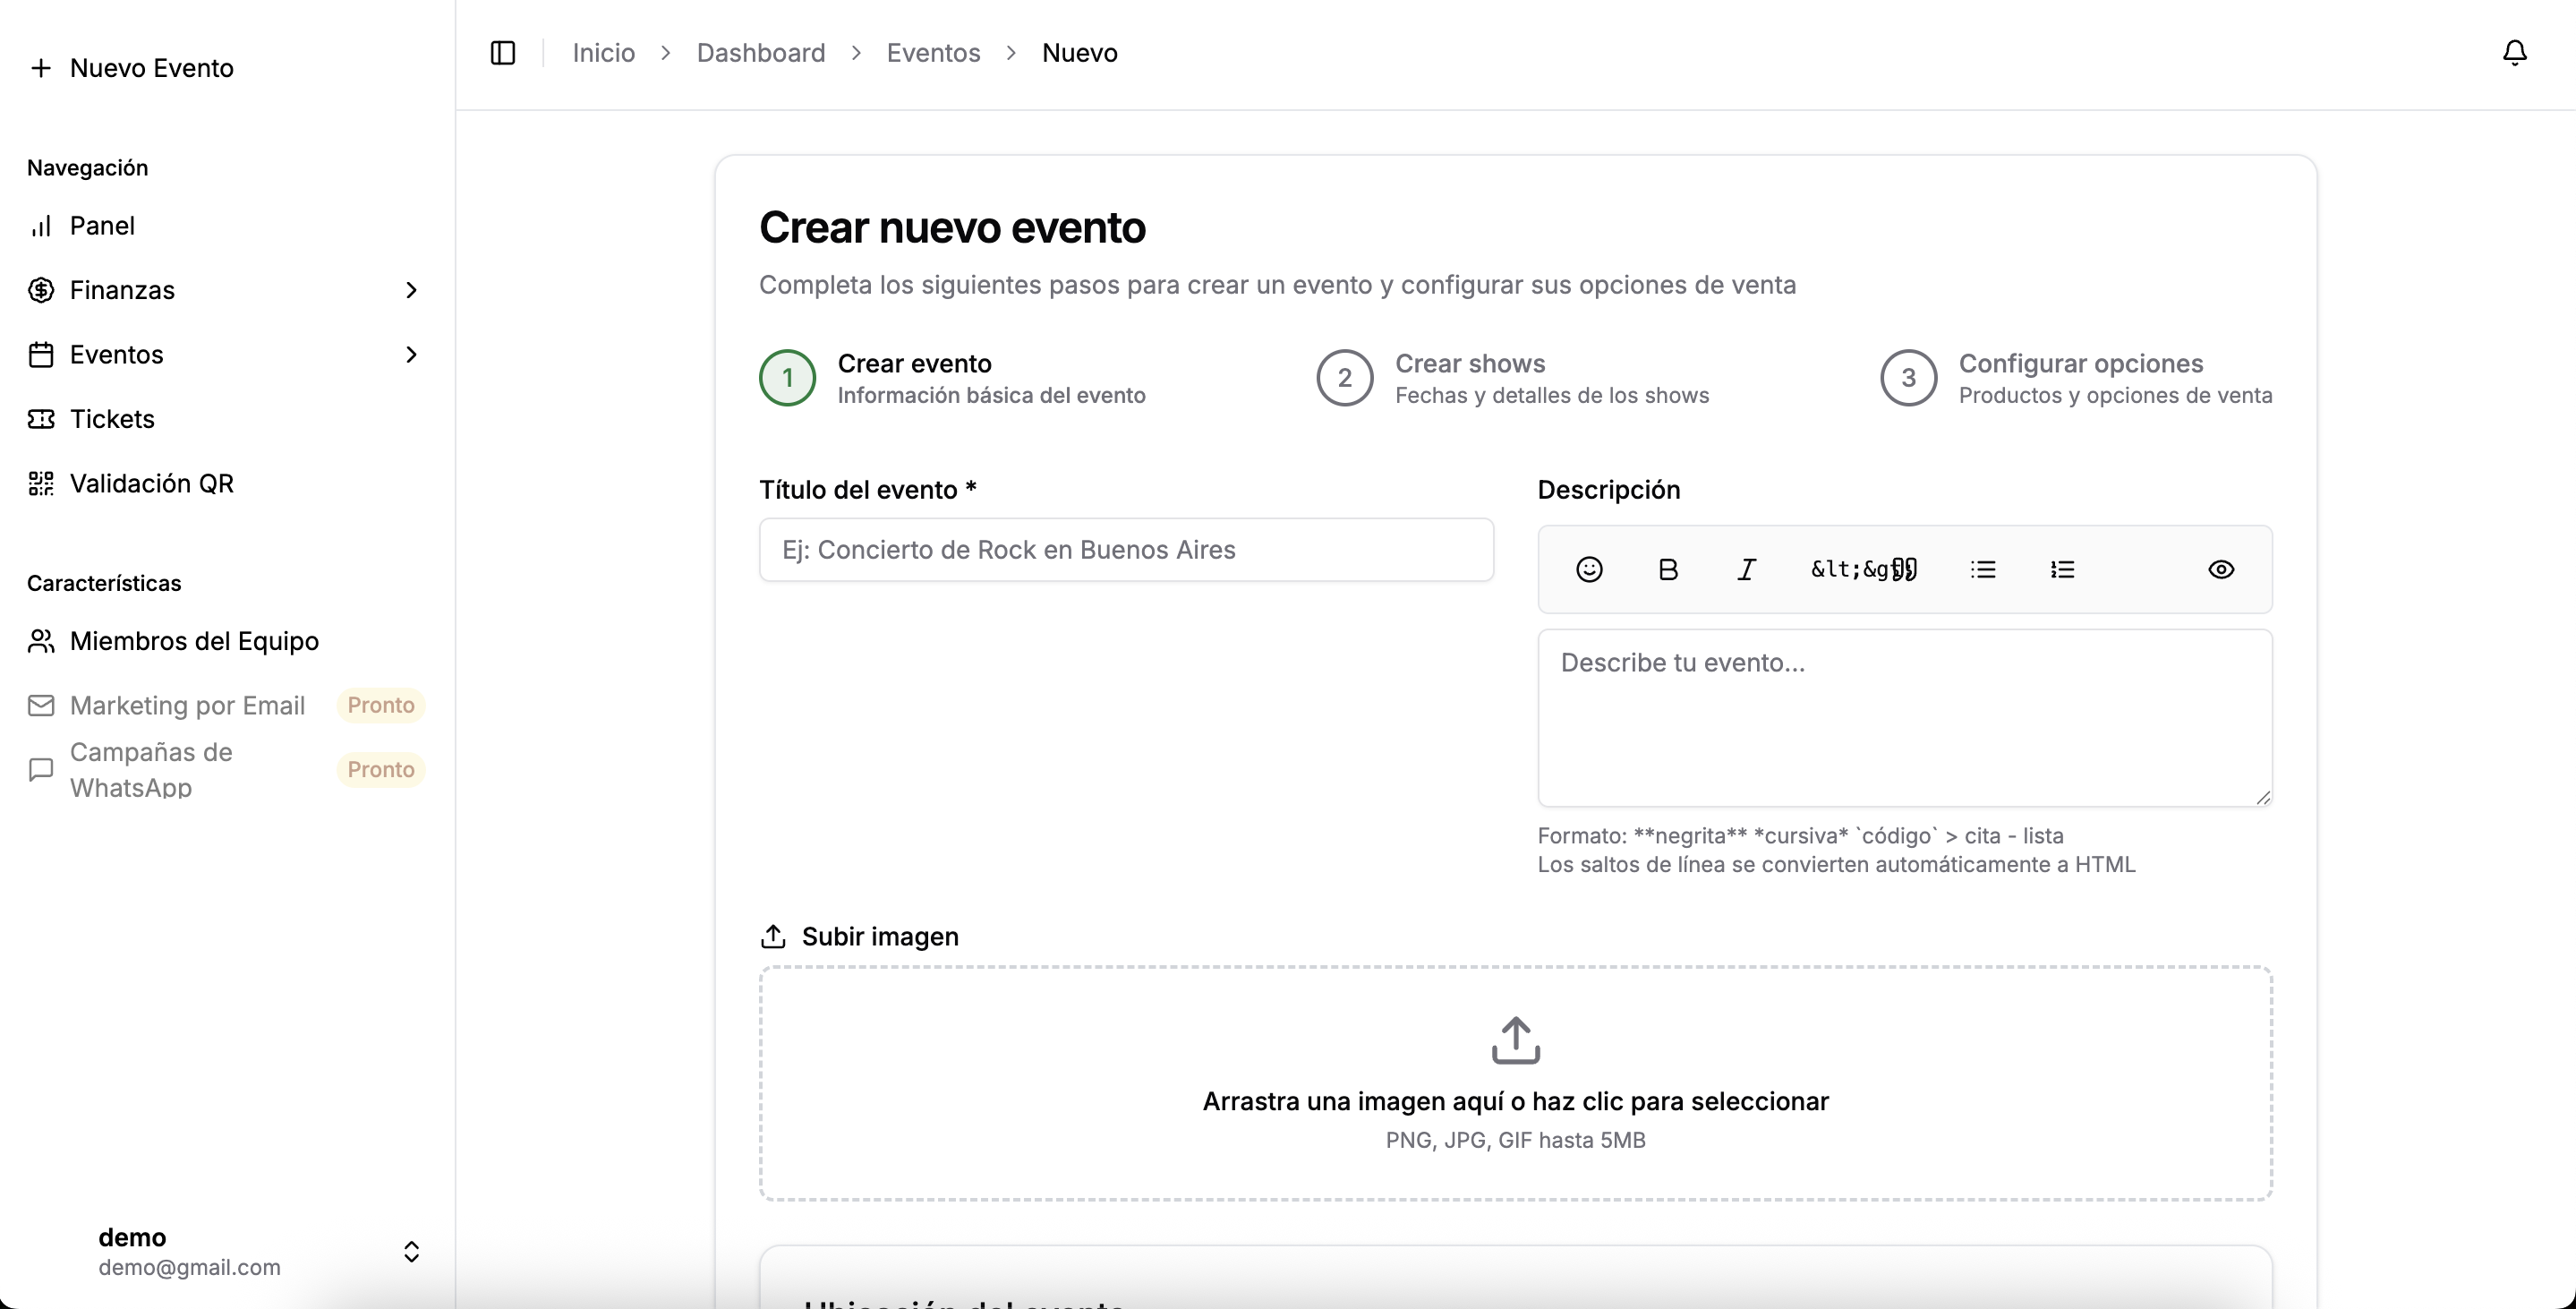This screenshot has width=2576, height=1309.
Task: Go to Validación QR
Action: (227, 484)
